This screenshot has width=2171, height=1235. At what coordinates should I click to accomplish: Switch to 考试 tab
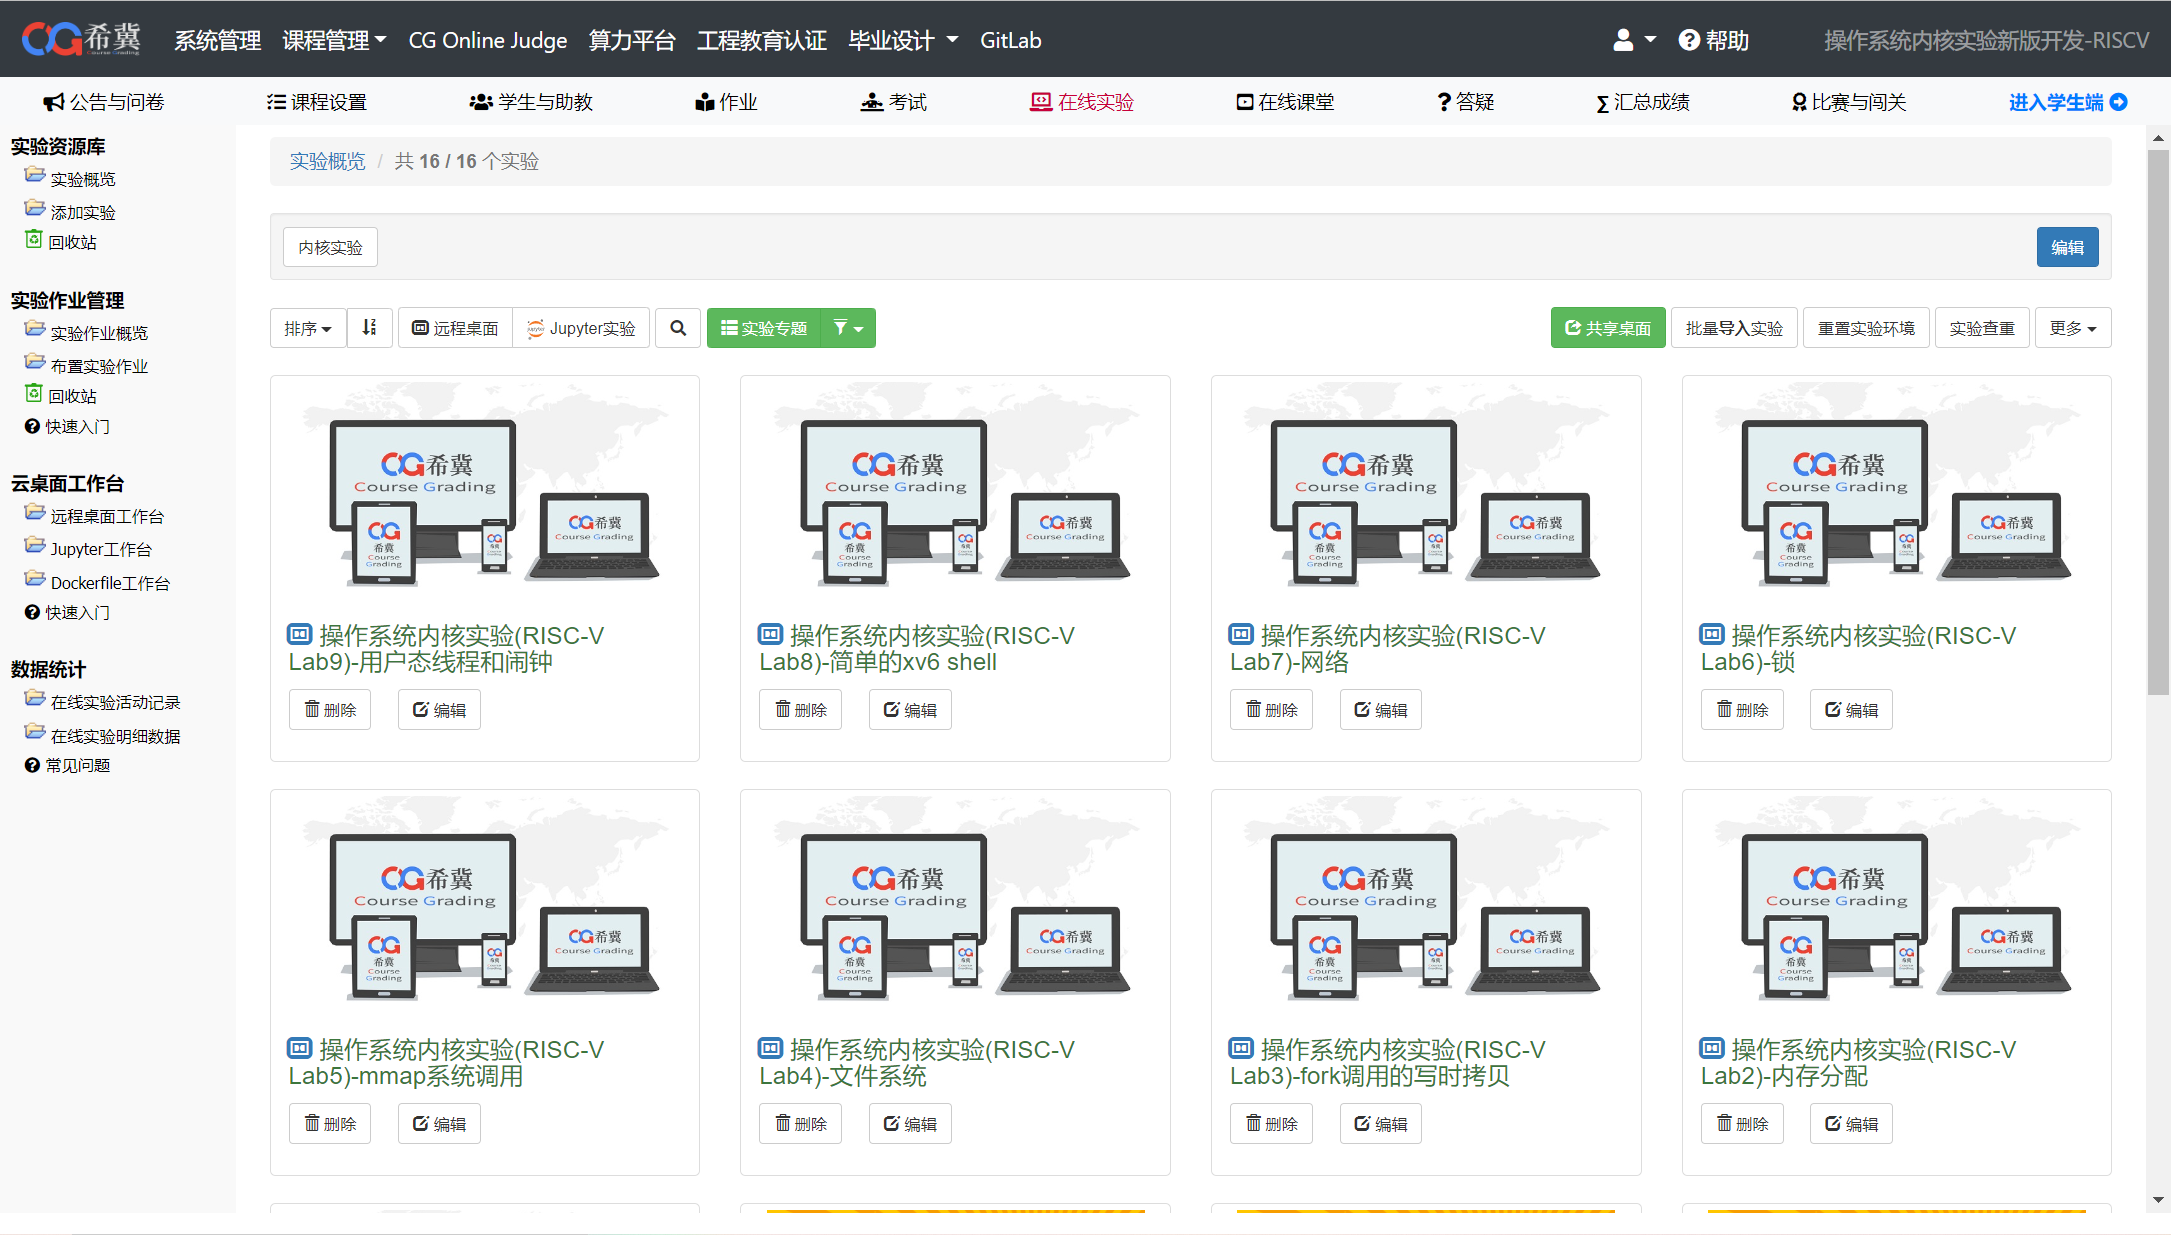[894, 102]
